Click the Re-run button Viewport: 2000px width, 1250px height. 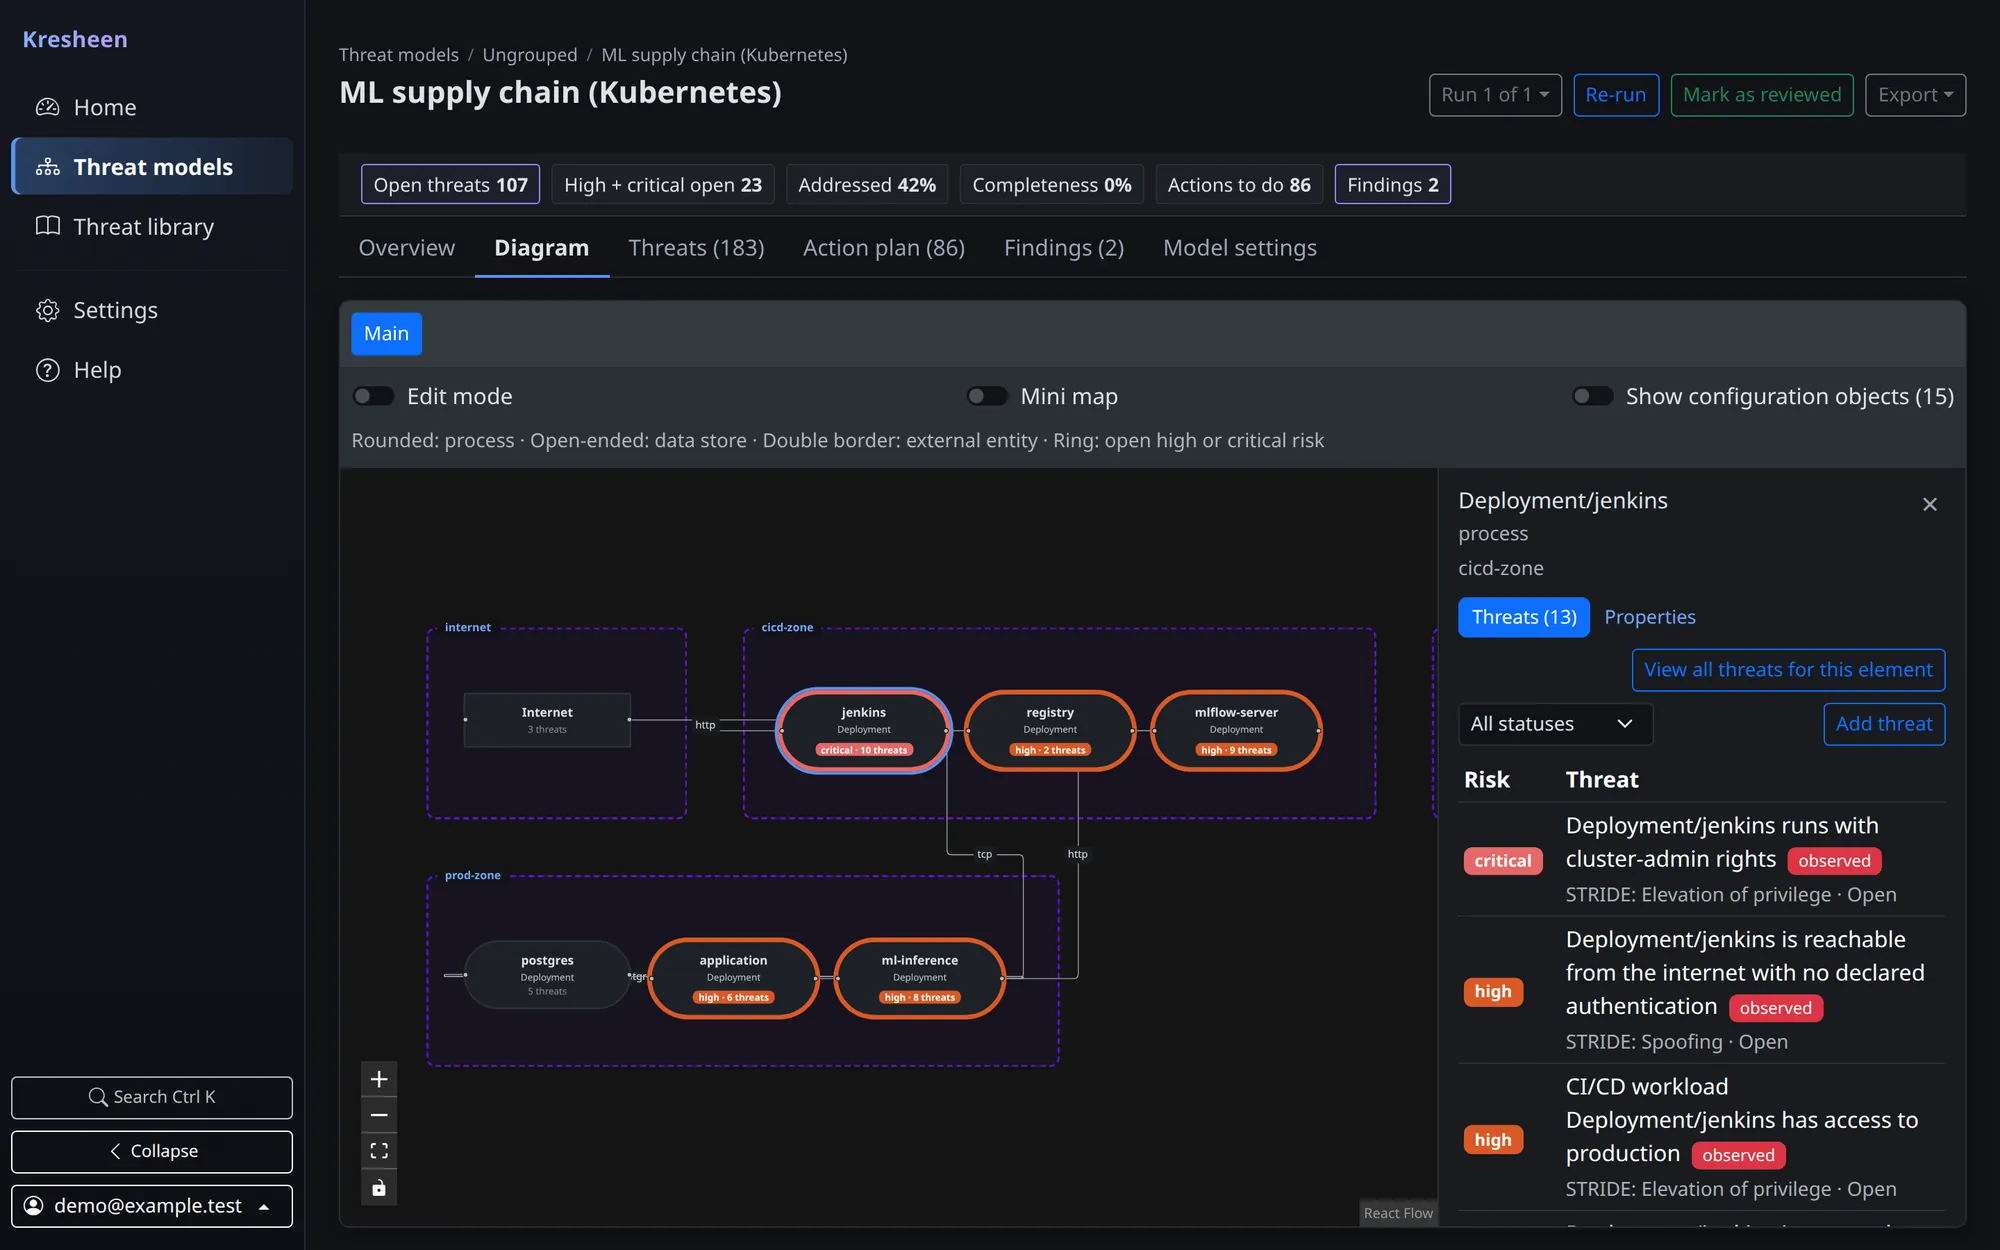coord(1616,95)
